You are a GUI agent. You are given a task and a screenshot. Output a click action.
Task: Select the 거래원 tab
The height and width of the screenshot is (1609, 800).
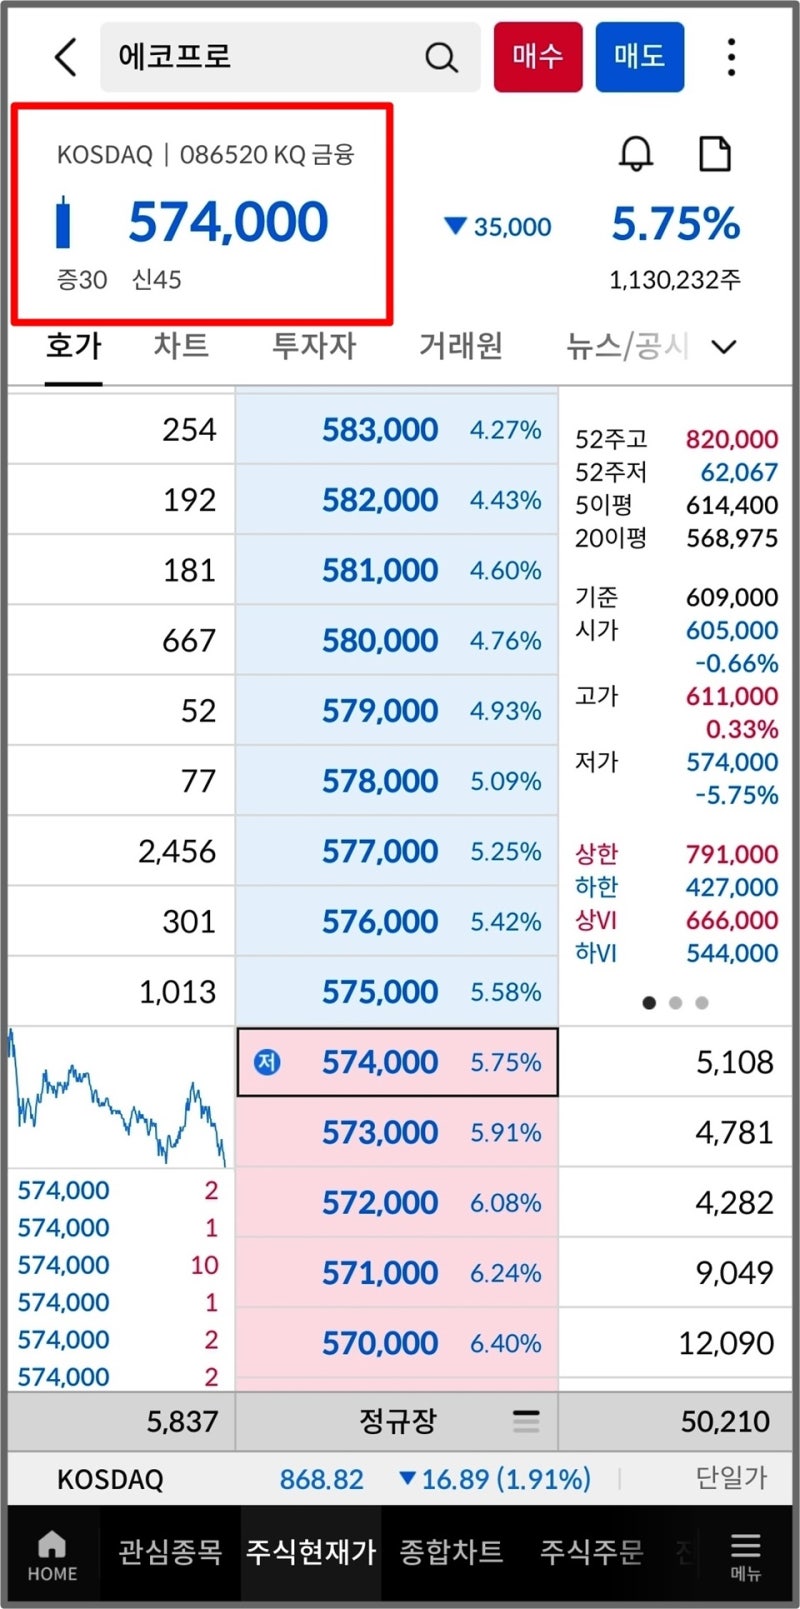(460, 346)
